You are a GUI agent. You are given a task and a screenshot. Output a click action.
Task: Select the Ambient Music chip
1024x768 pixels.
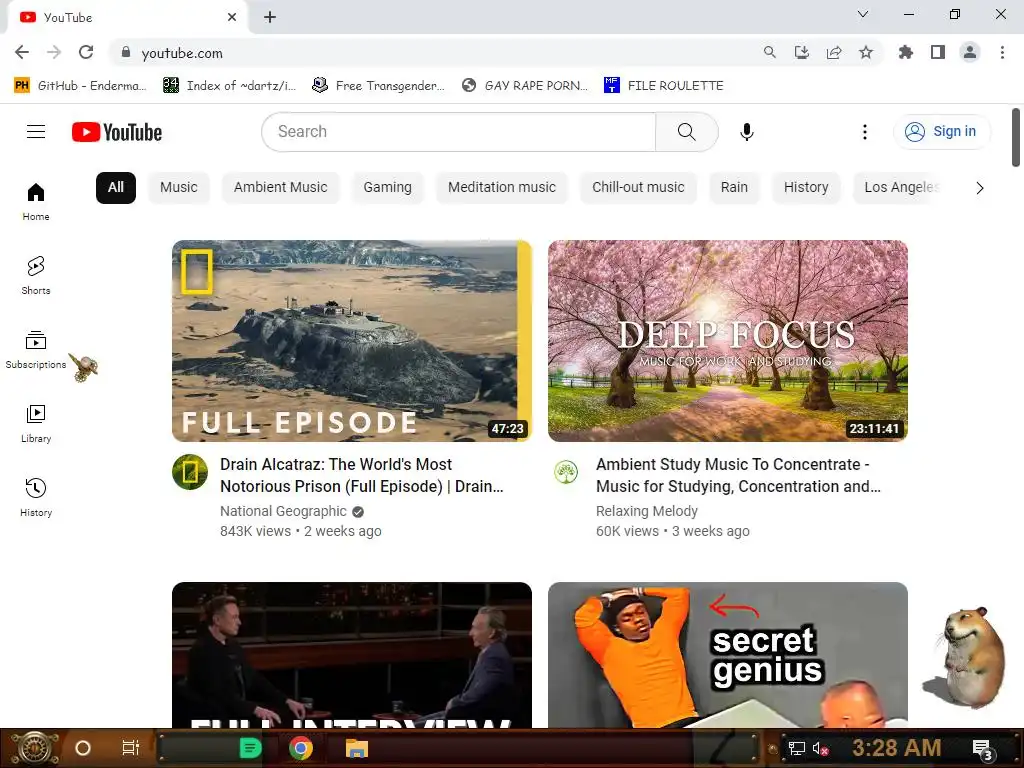click(281, 187)
